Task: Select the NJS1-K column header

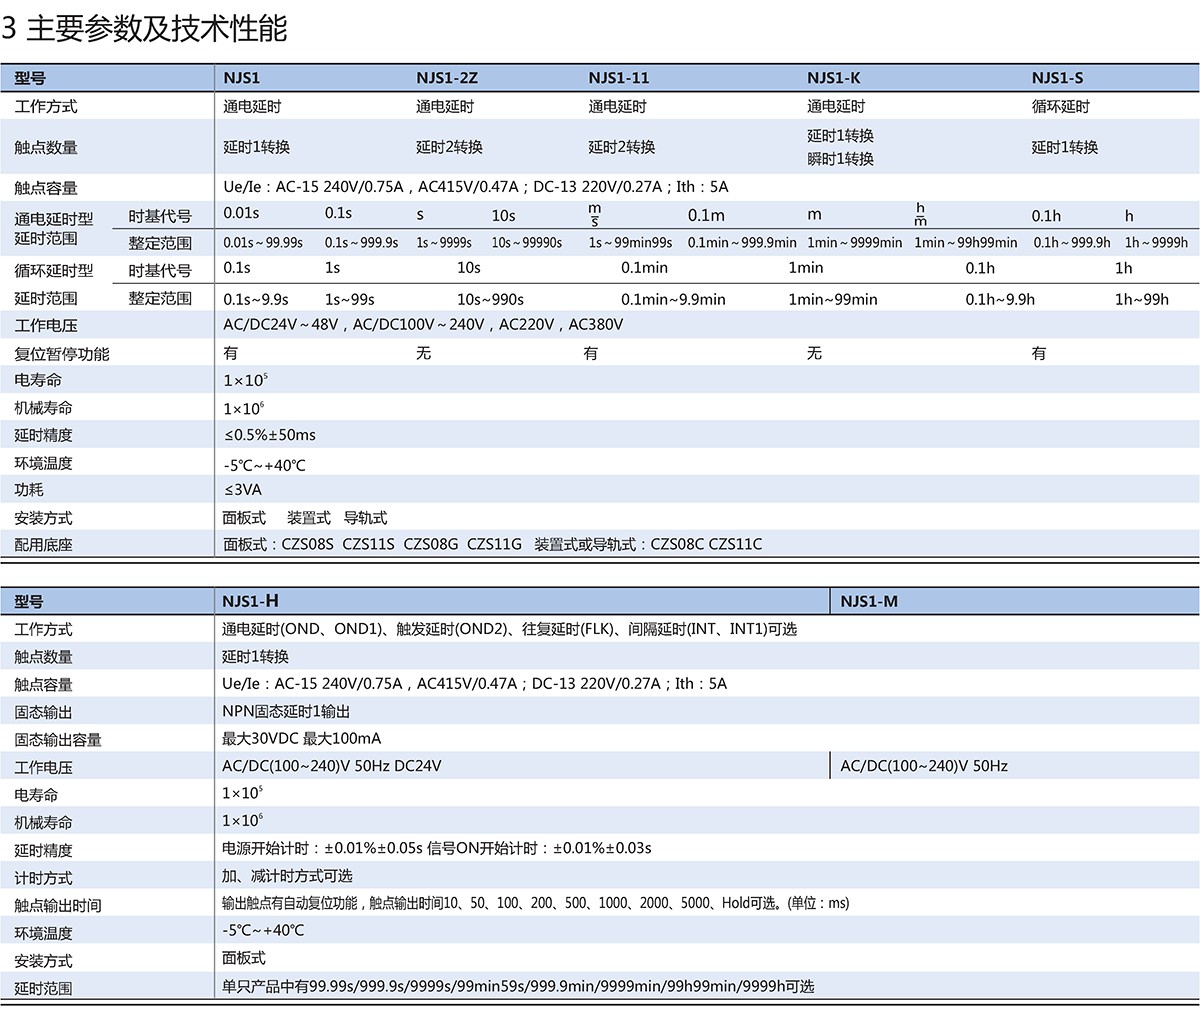Action: (x=833, y=78)
